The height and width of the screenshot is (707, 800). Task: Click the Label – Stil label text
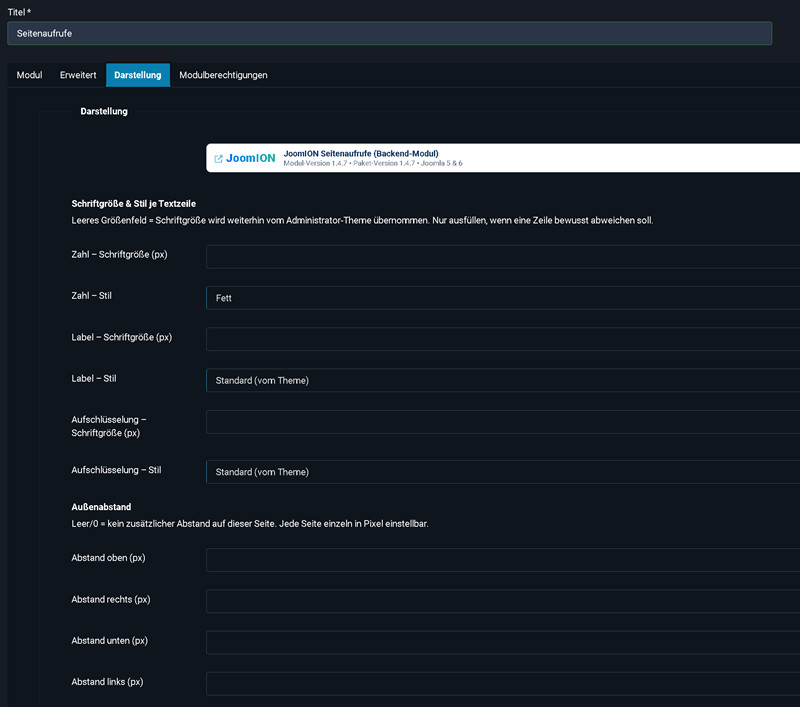pos(94,378)
